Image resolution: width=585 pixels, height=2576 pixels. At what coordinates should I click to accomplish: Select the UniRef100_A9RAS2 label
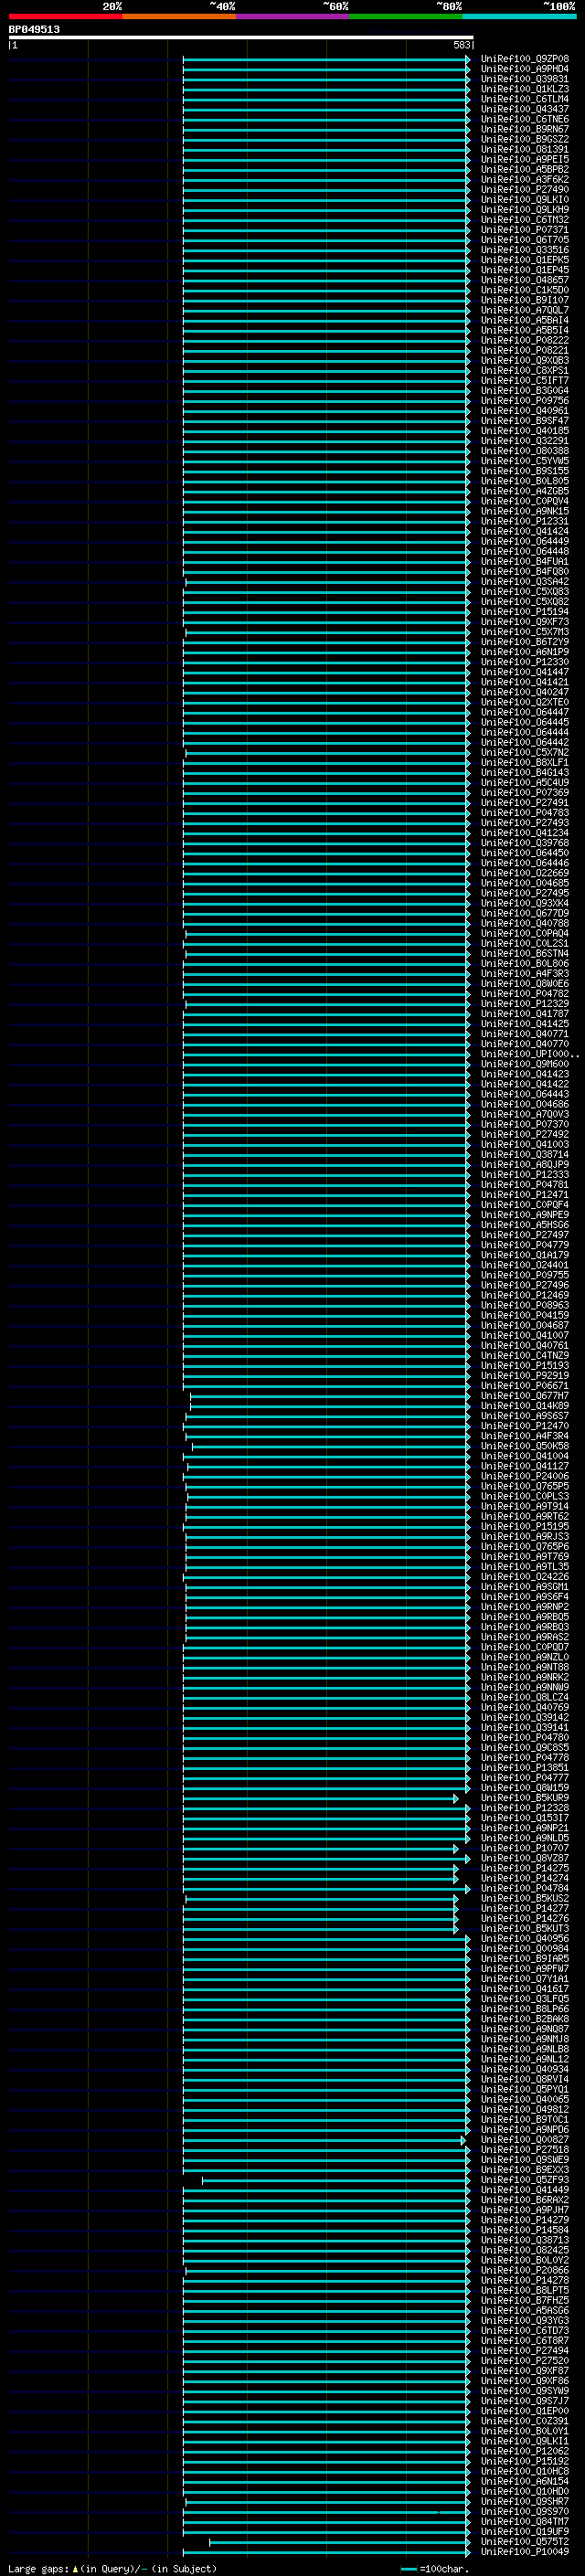coord(524,1637)
